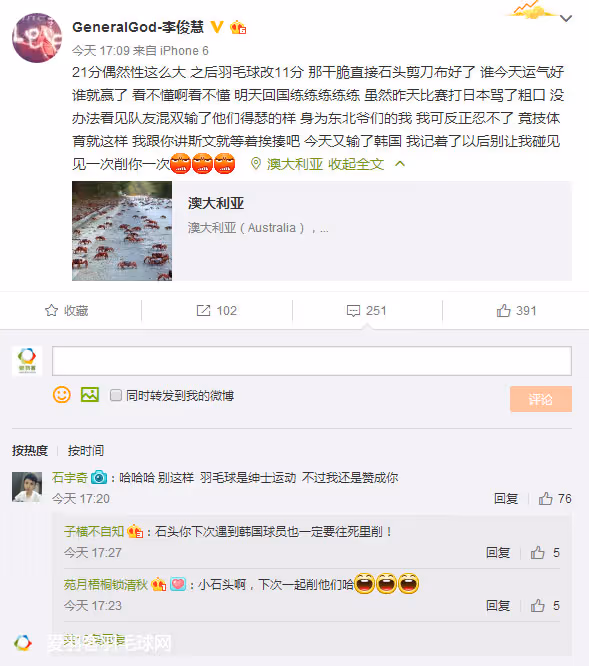This screenshot has width=589, height=666.
Task: Like the post with 391 likes
Action: click(516, 310)
